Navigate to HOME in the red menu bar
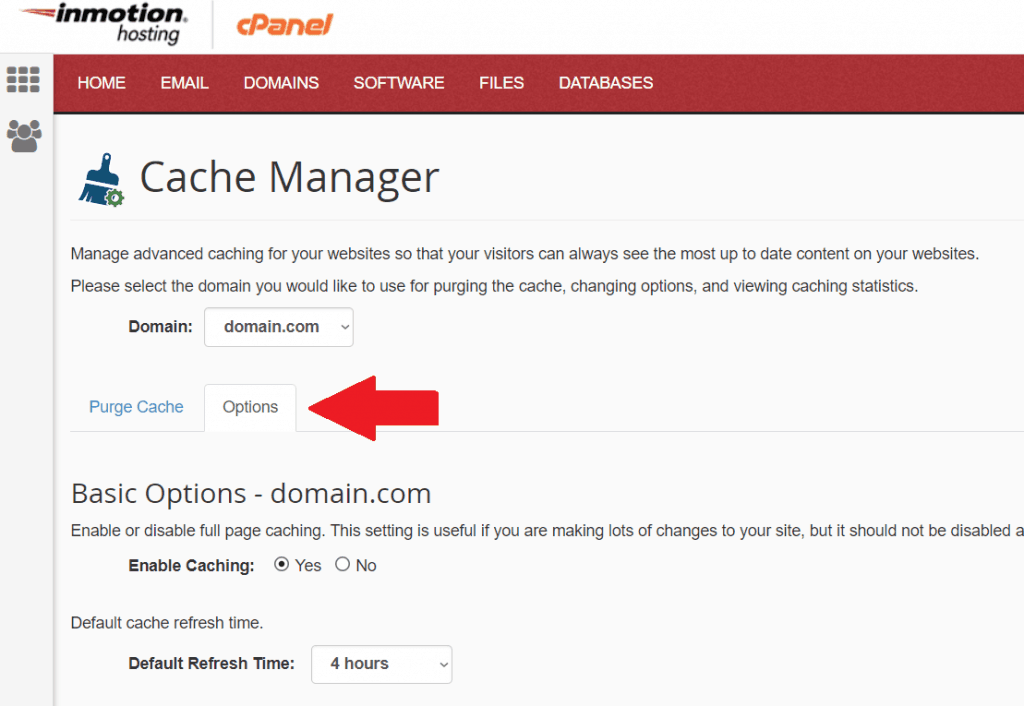The width and height of the screenshot is (1024, 706). (x=101, y=83)
